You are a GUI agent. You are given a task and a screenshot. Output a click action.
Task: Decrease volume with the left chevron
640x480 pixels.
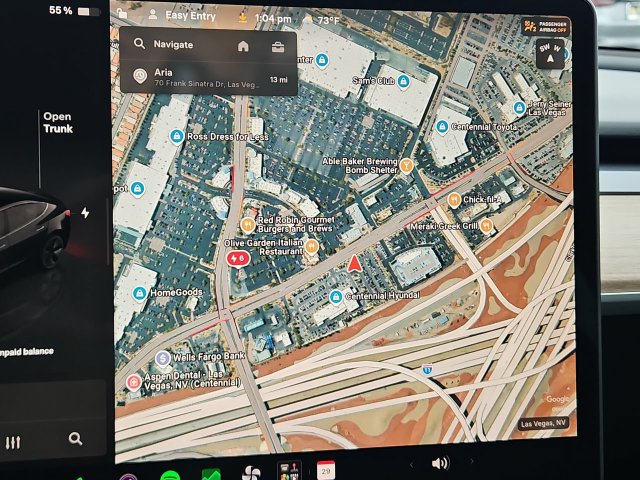pos(411,464)
